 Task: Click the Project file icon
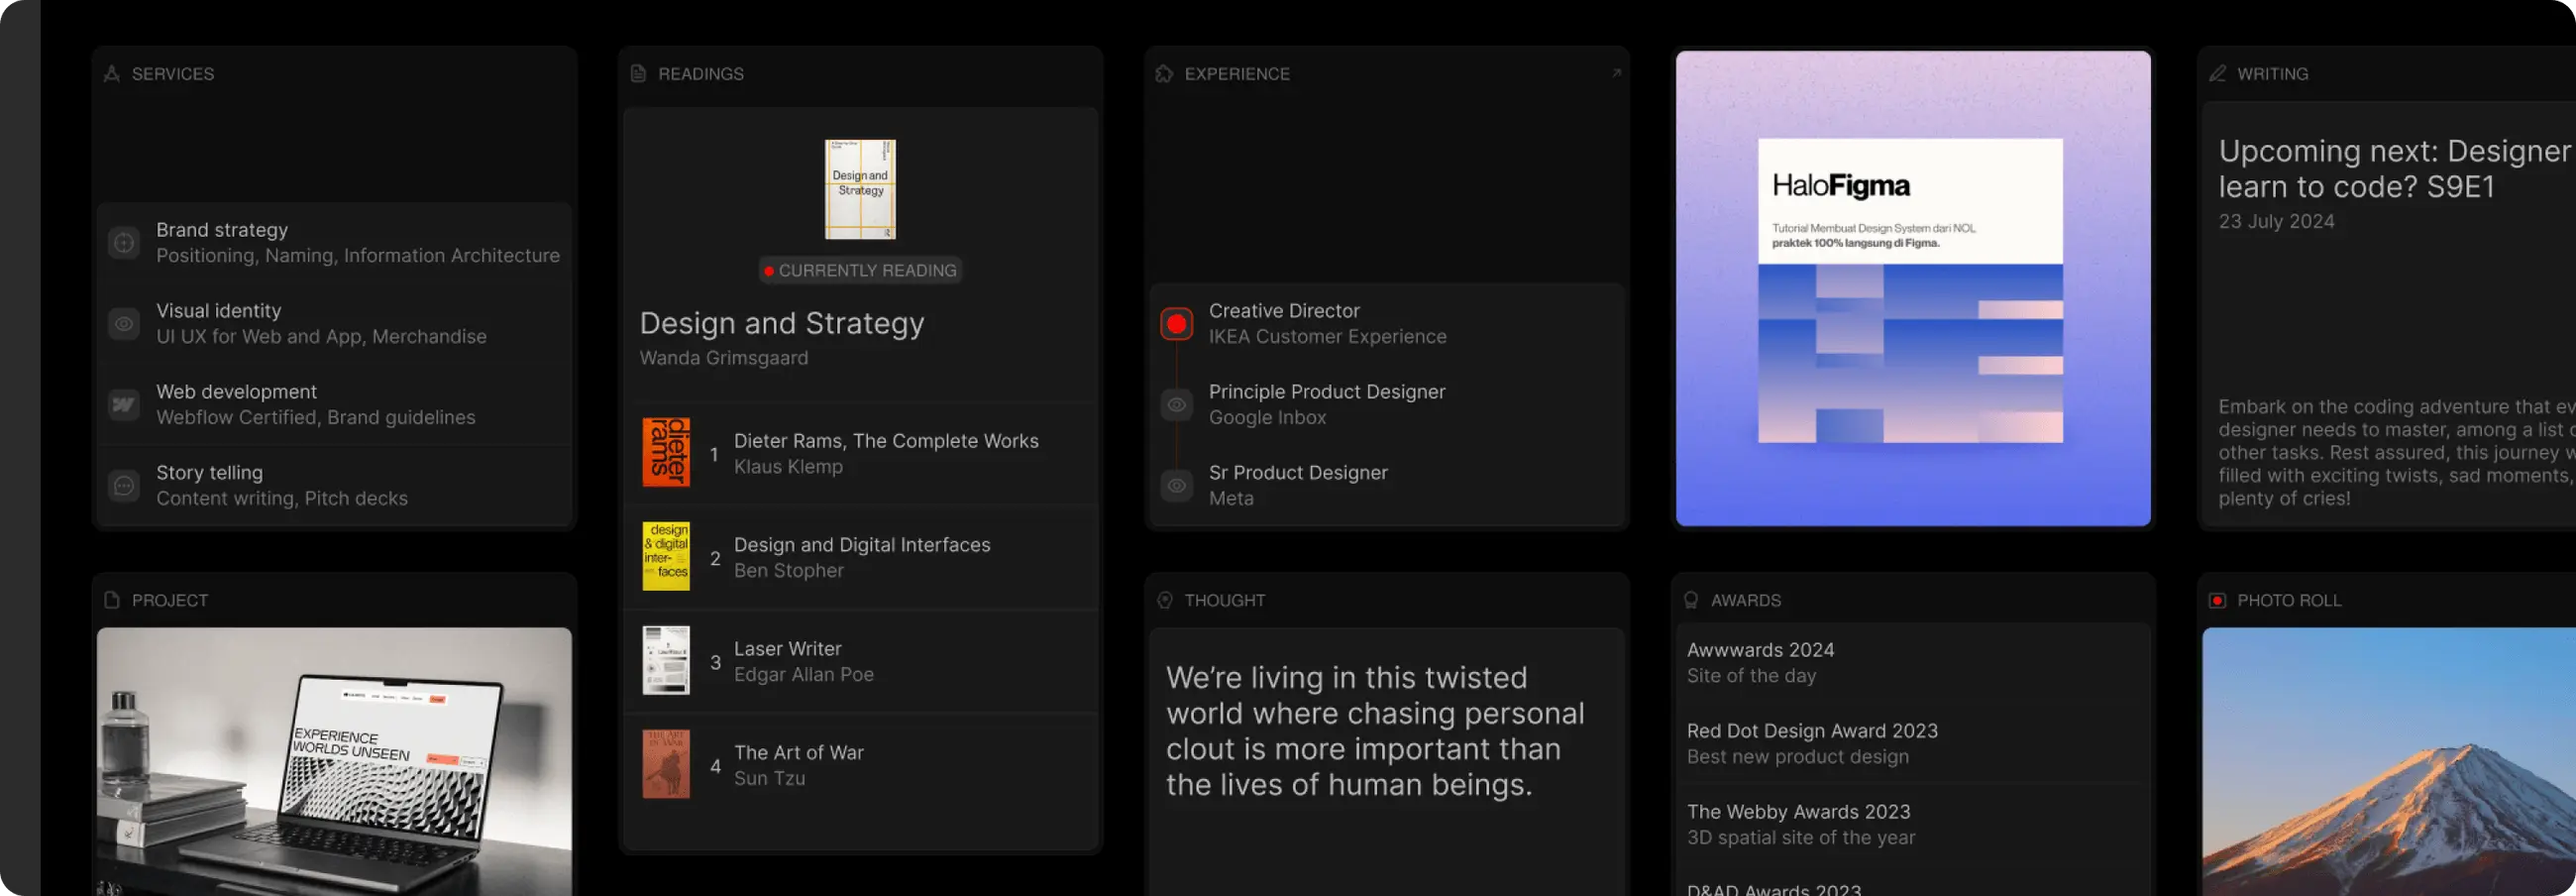112,600
